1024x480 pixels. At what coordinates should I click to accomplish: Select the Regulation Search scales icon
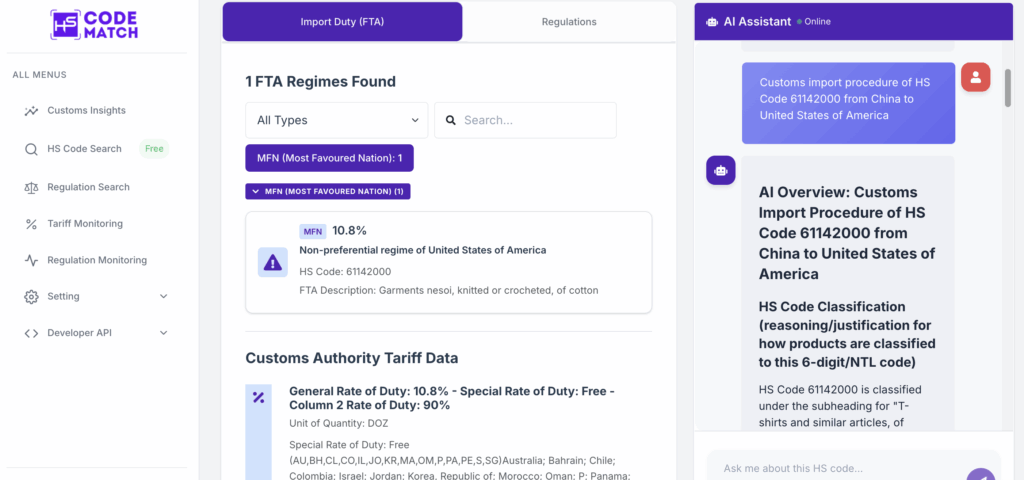31,187
